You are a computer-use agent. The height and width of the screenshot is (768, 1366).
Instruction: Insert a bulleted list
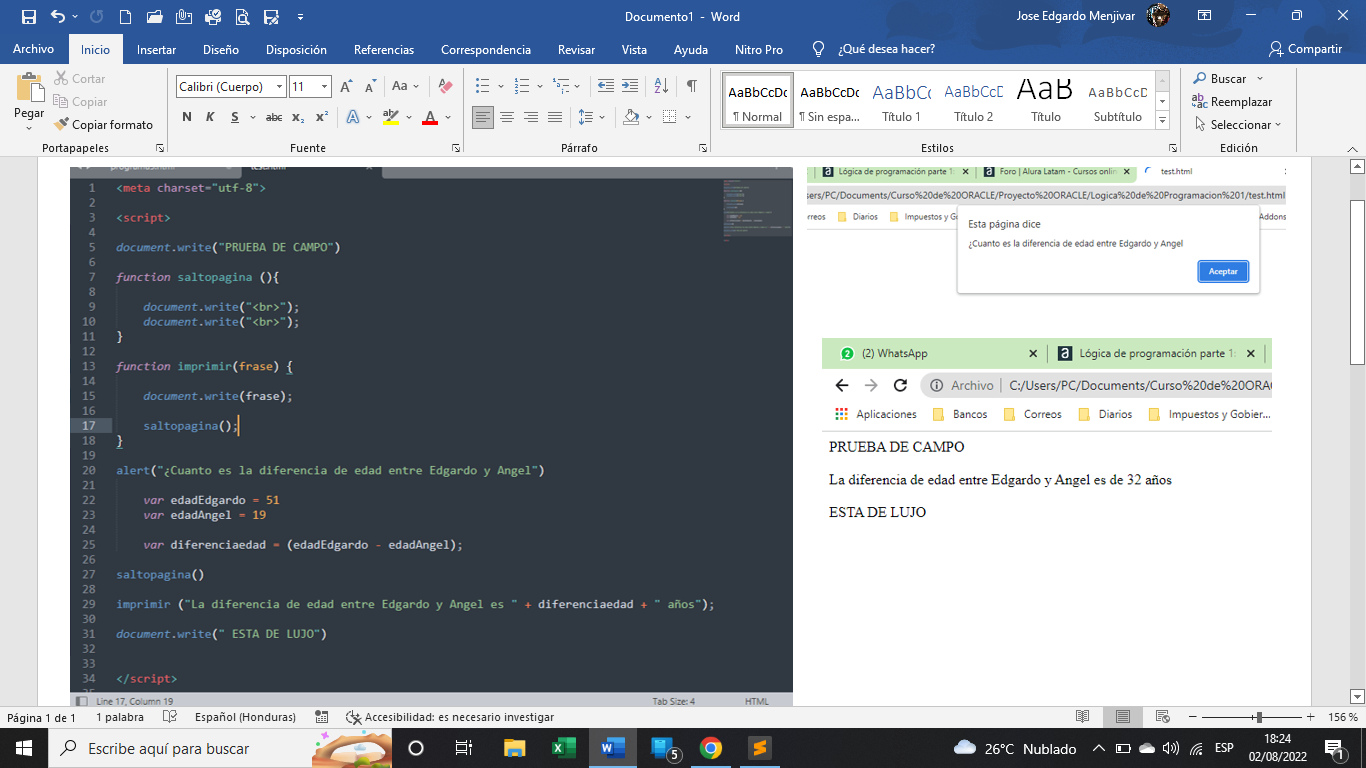pyautogui.click(x=482, y=87)
